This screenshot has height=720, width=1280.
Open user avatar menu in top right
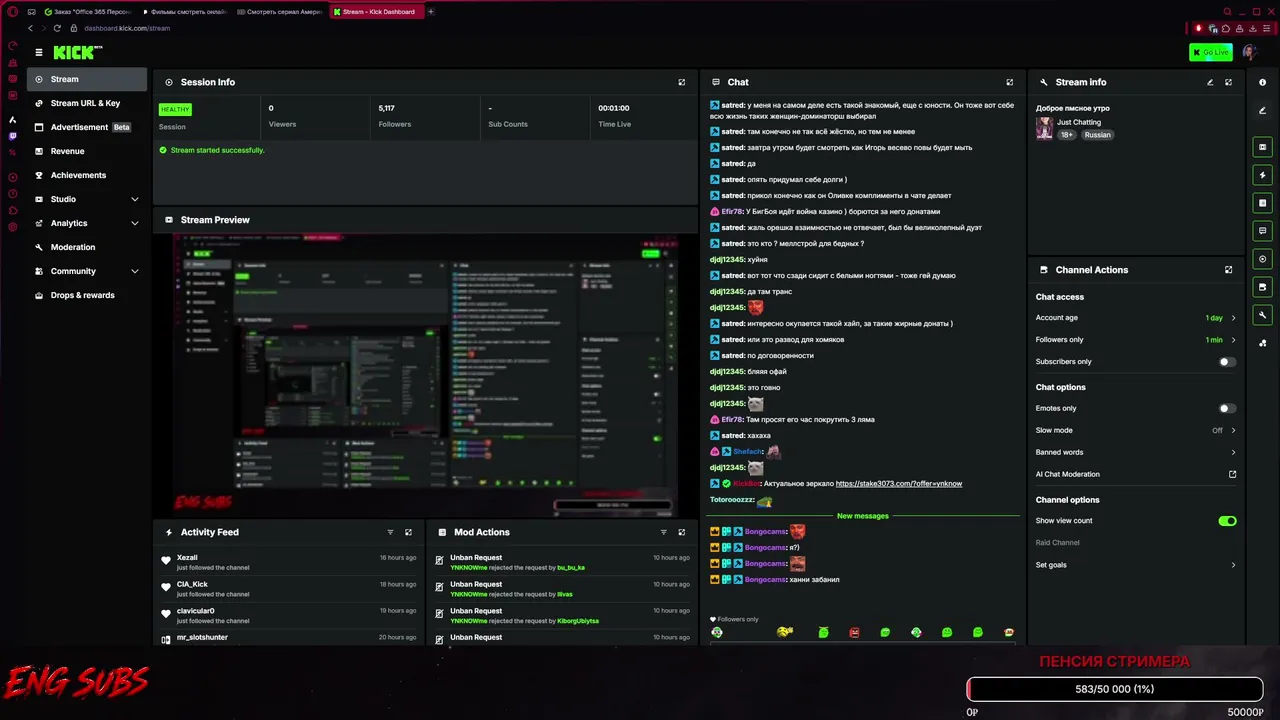(x=1250, y=52)
